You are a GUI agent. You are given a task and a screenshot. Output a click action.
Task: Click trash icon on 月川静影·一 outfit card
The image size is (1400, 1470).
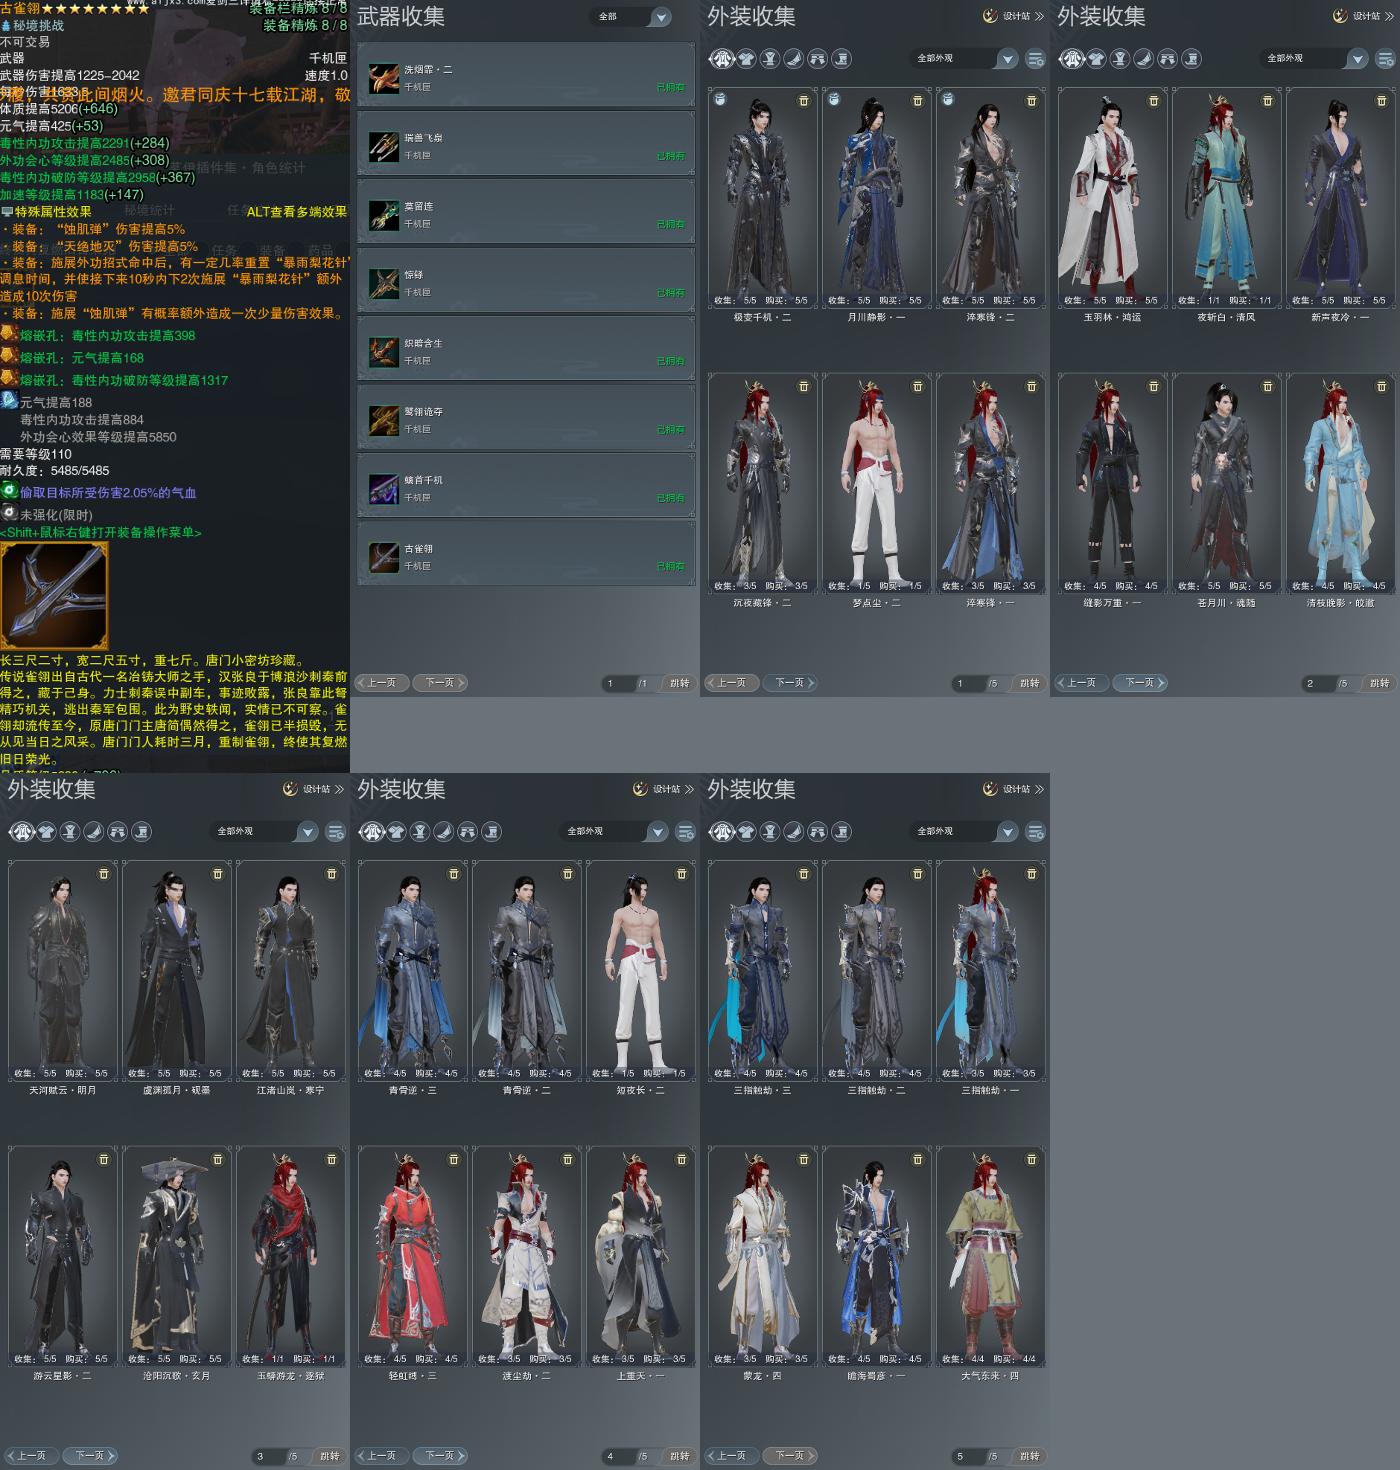pyautogui.click(x=918, y=101)
